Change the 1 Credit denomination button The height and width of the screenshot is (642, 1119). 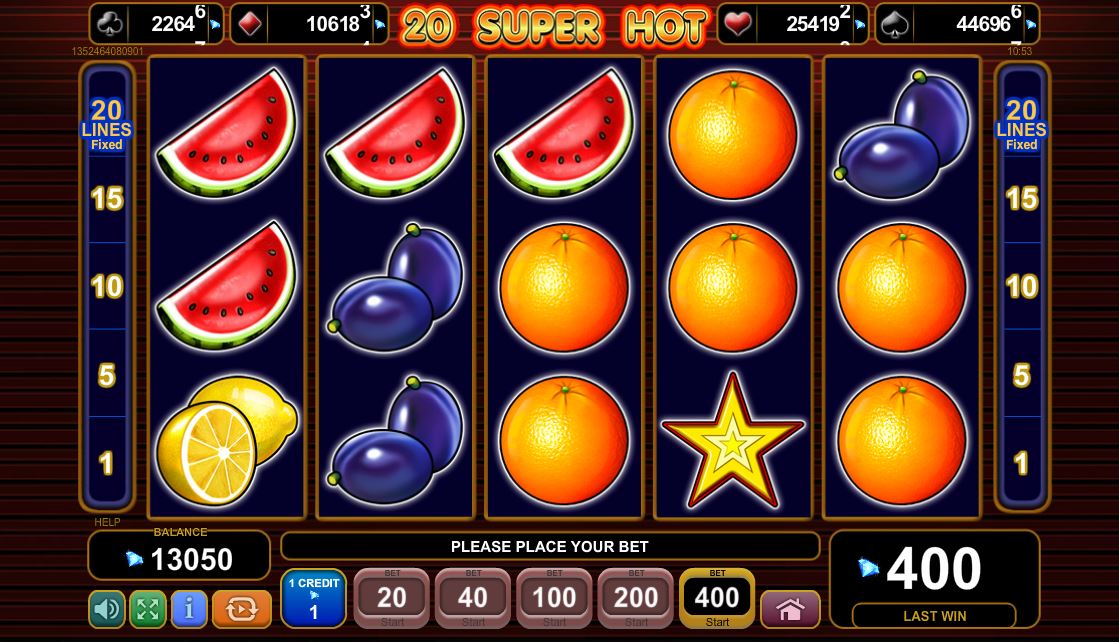coord(313,598)
